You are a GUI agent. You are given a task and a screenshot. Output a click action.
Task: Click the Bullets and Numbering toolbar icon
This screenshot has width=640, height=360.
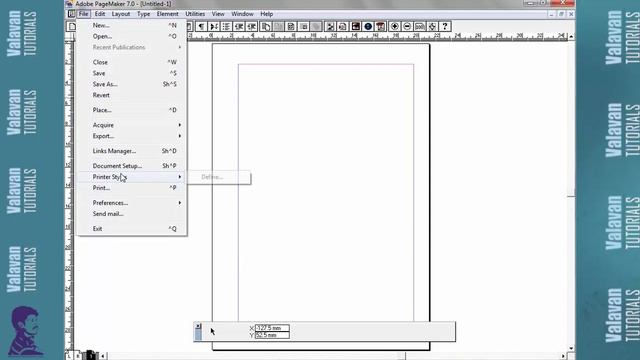(227, 27)
